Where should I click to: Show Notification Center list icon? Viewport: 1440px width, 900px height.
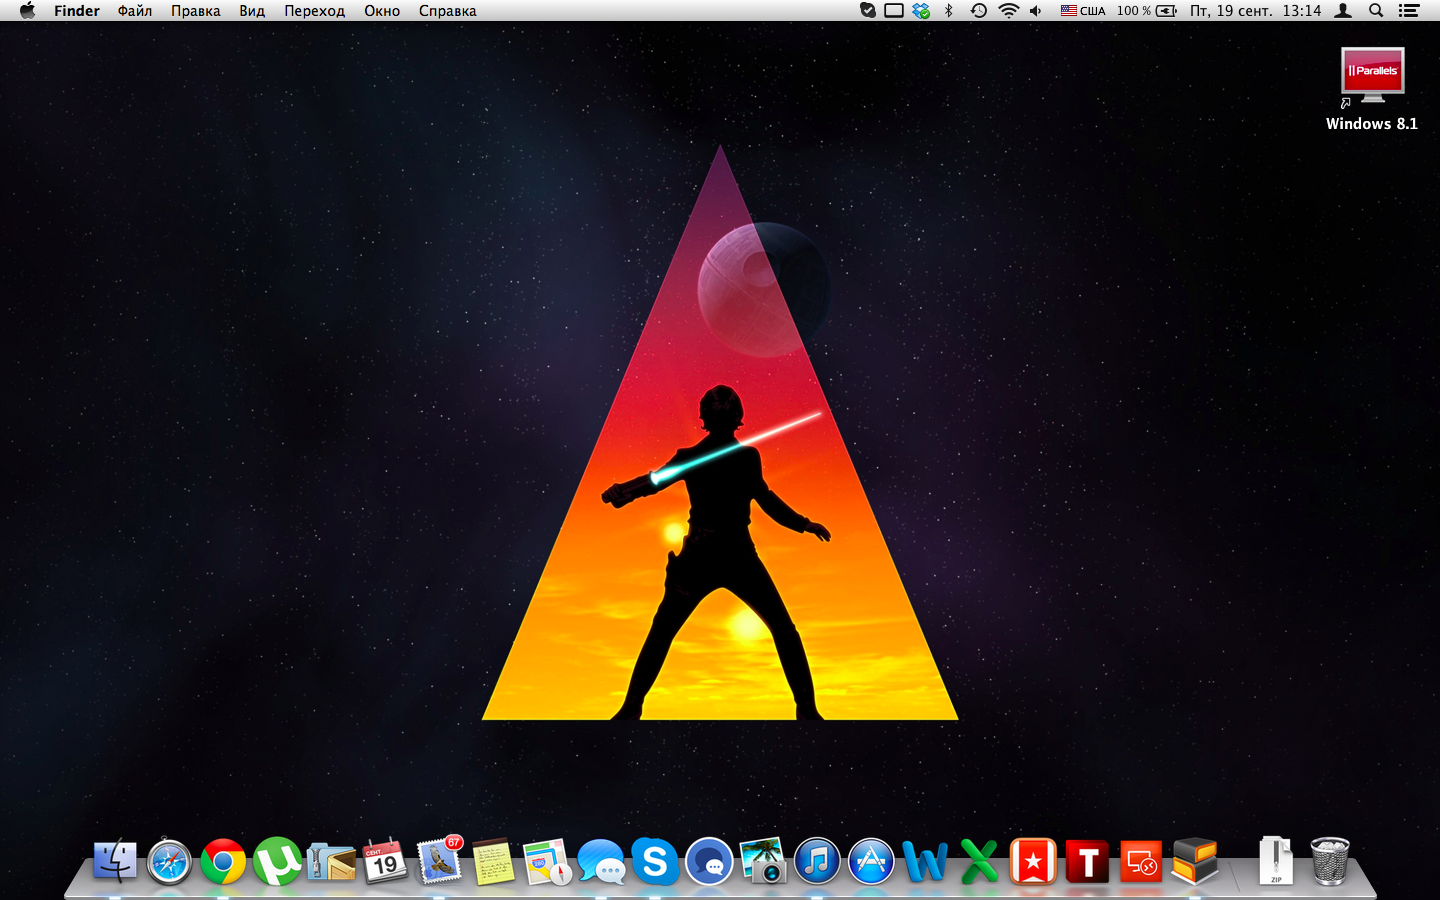(x=1409, y=11)
